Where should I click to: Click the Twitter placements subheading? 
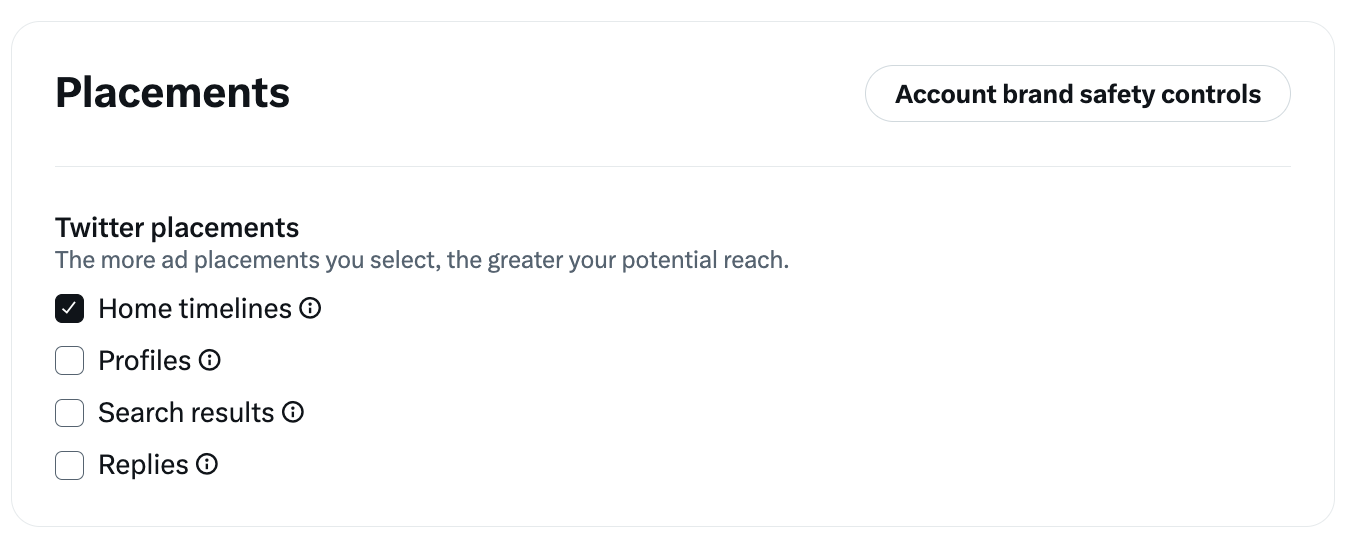177,228
